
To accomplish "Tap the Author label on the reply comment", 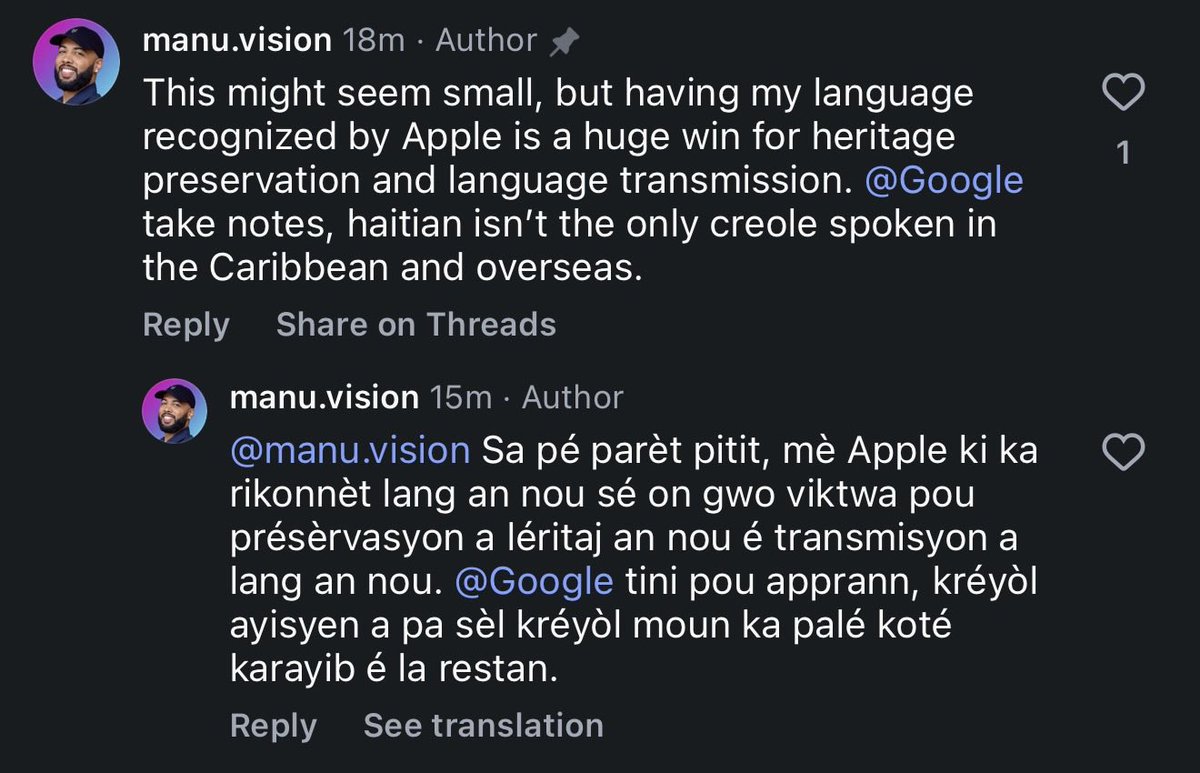I will [573, 397].
